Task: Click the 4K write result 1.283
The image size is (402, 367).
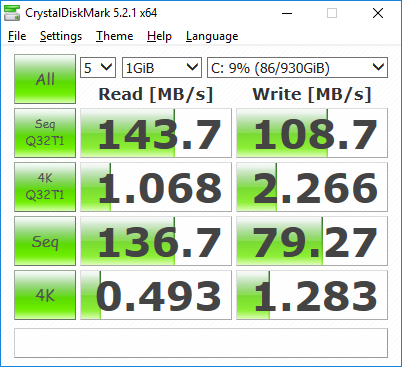Action: tap(312, 295)
